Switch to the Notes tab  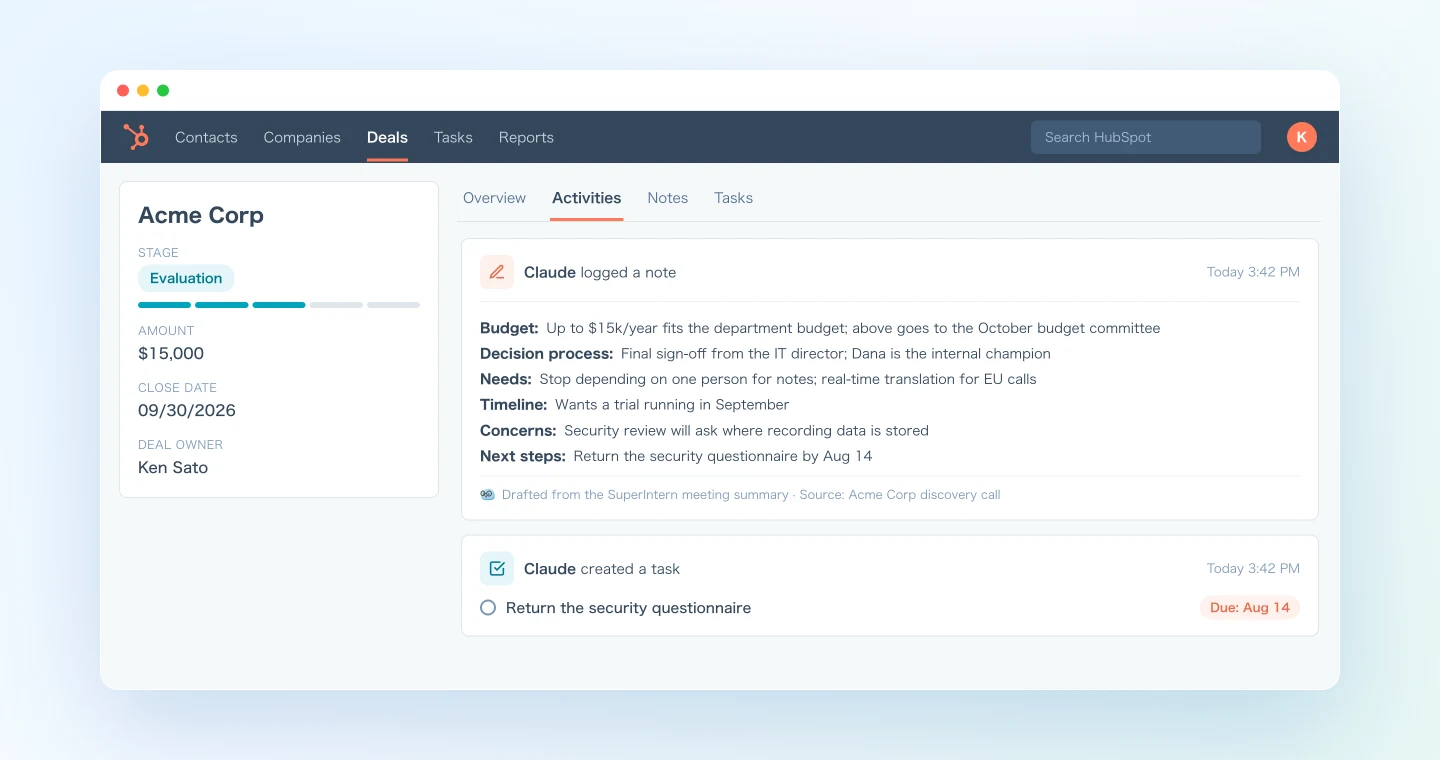668,198
